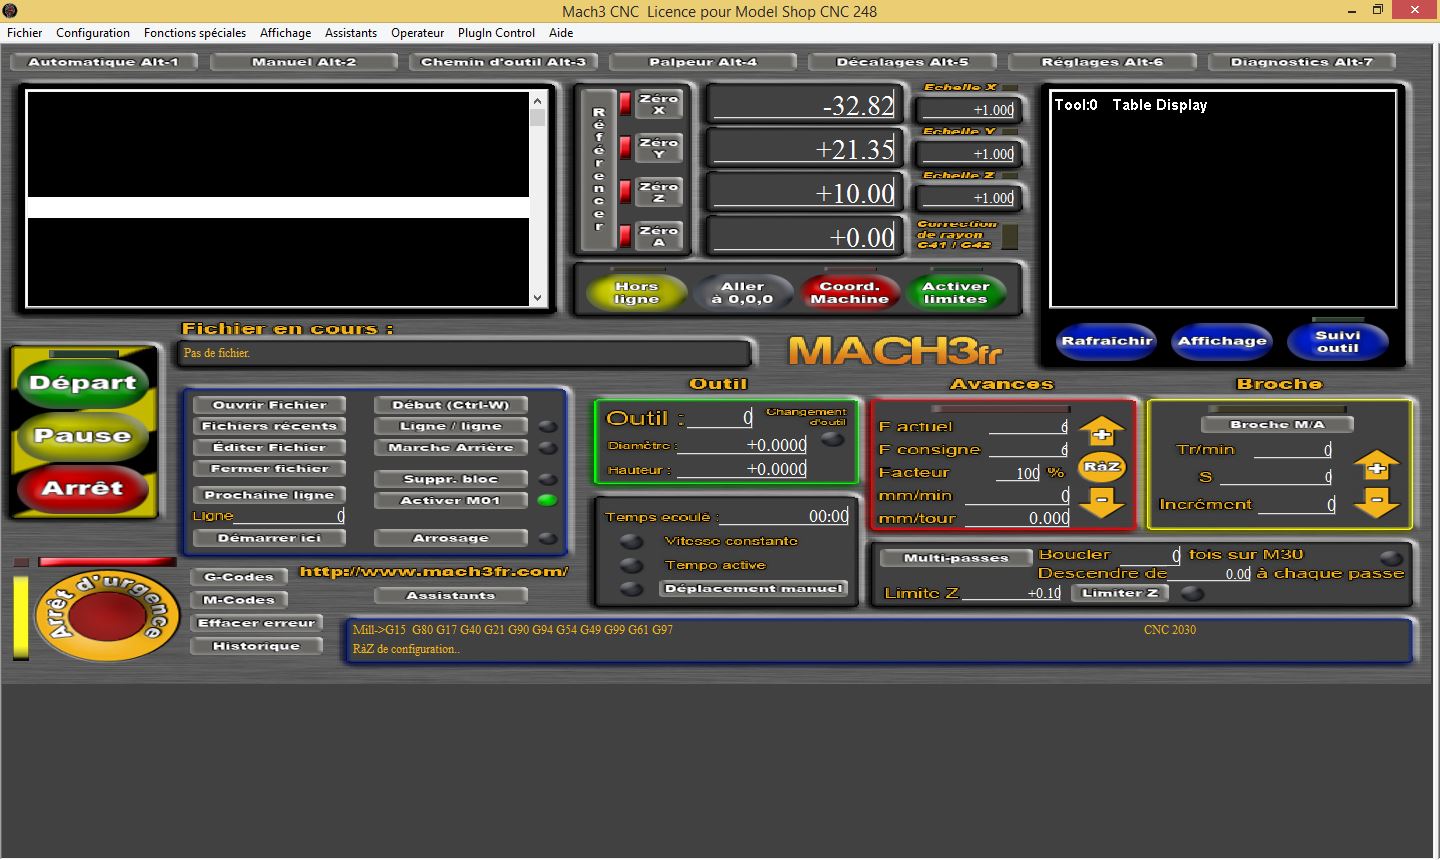The image size is (1440, 860).
Task: Click the Z axis DRO value field
Action: pyautogui.click(x=804, y=193)
